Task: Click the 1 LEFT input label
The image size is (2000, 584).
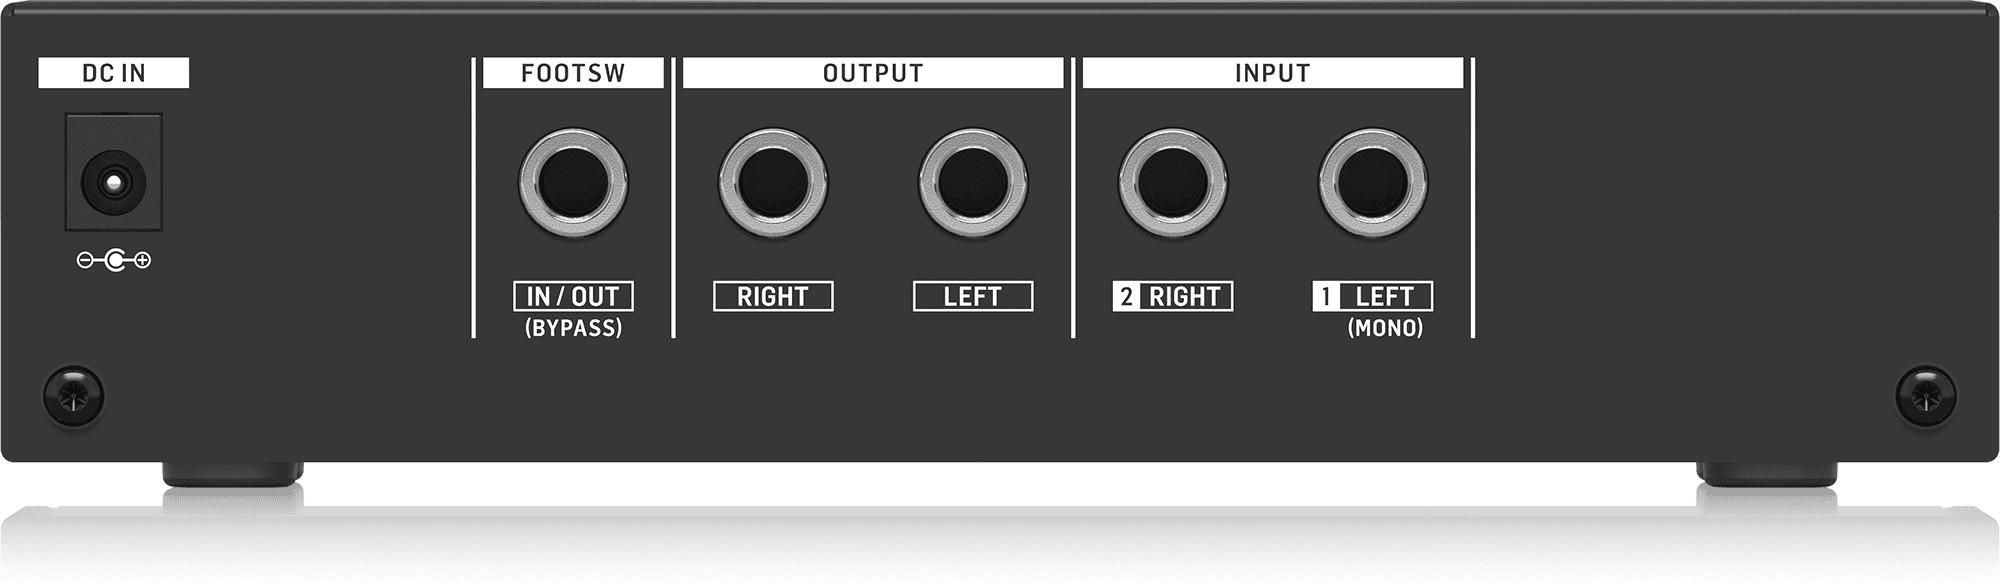Action: pyautogui.click(x=1373, y=296)
